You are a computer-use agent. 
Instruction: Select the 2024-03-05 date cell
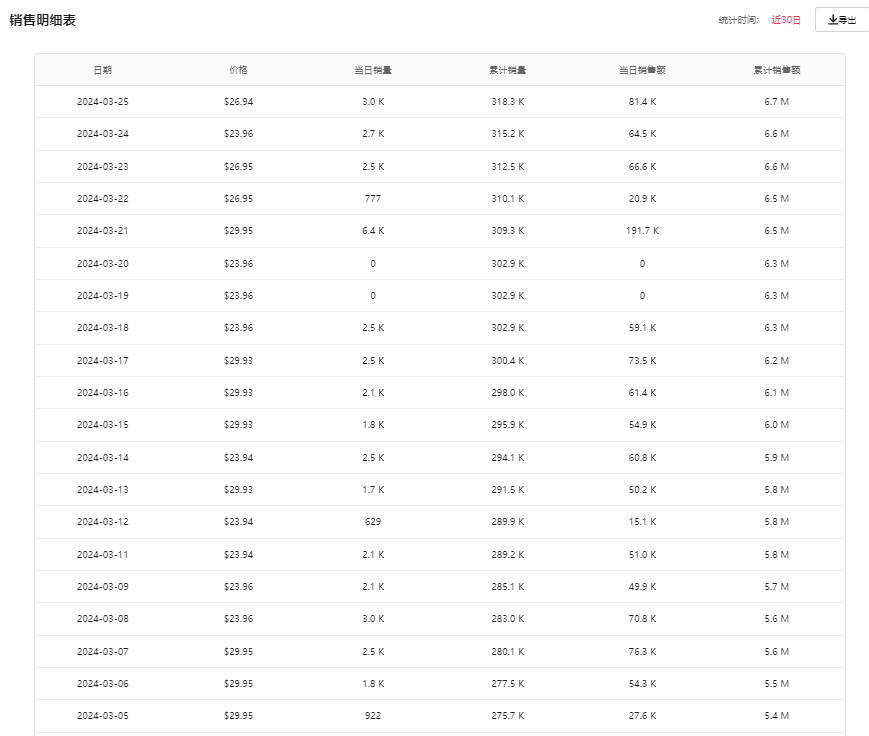coord(102,716)
